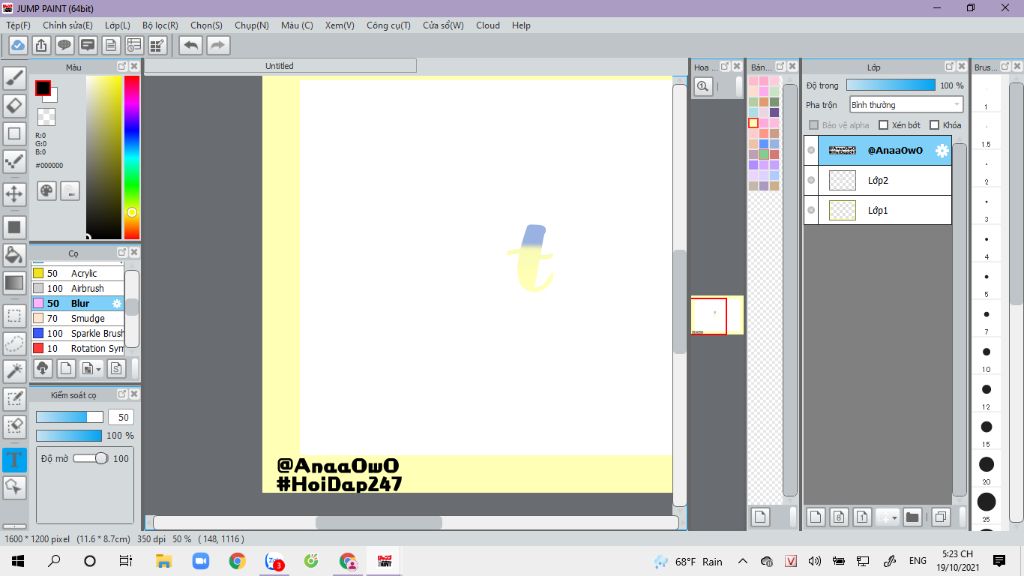Viewport: 1024px width, 576px height.
Task: Open gear settings of Blur brush
Action: point(116,304)
